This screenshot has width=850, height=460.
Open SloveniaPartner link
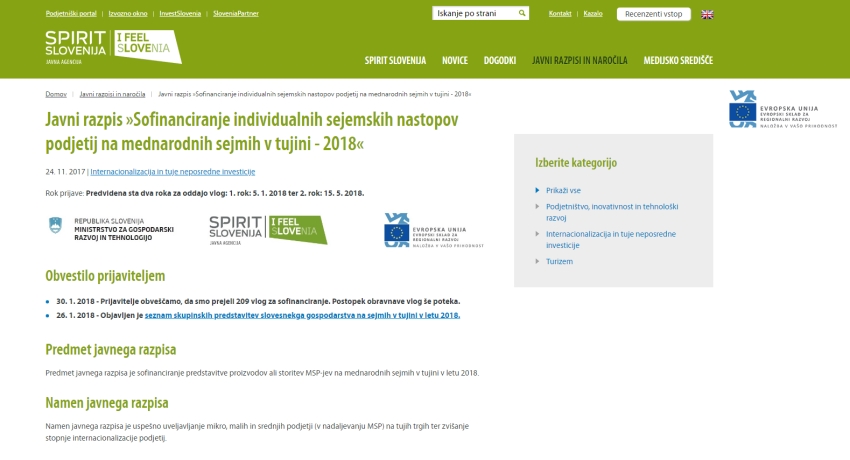pos(236,14)
